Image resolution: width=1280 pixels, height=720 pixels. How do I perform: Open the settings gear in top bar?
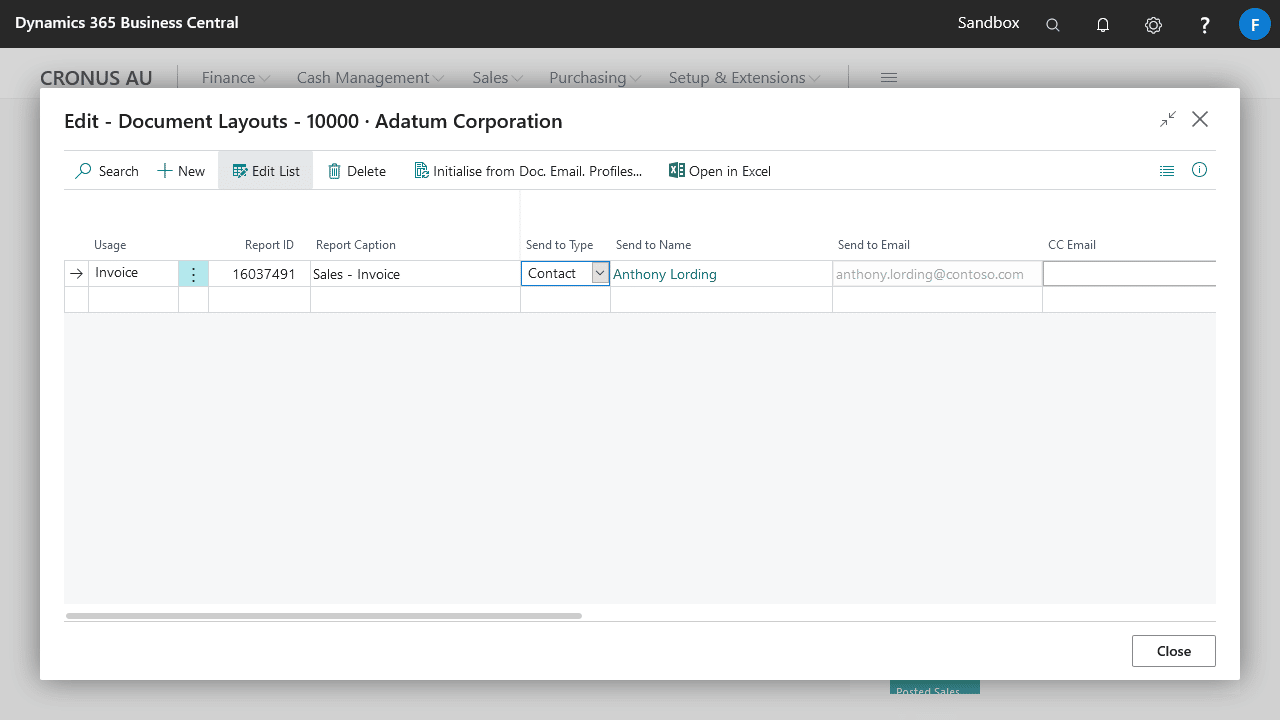(x=1153, y=25)
